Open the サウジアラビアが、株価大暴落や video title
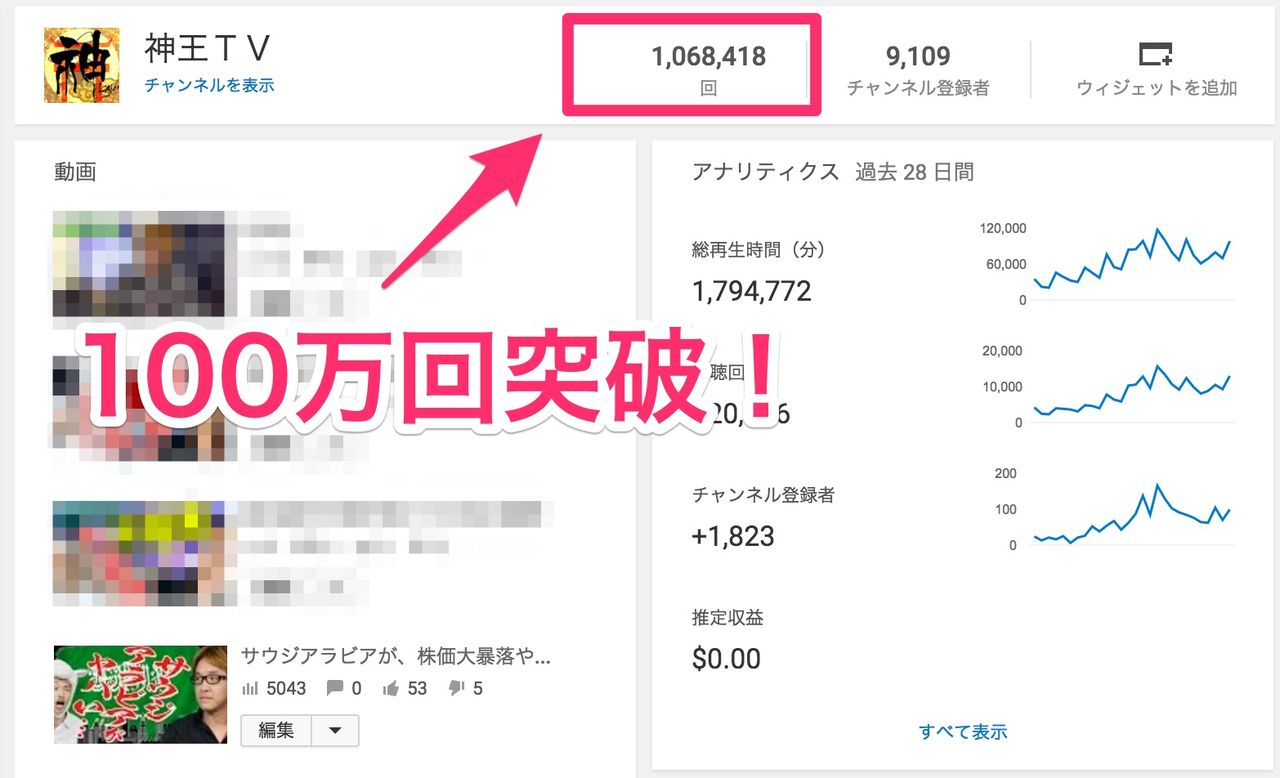 point(397,657)
